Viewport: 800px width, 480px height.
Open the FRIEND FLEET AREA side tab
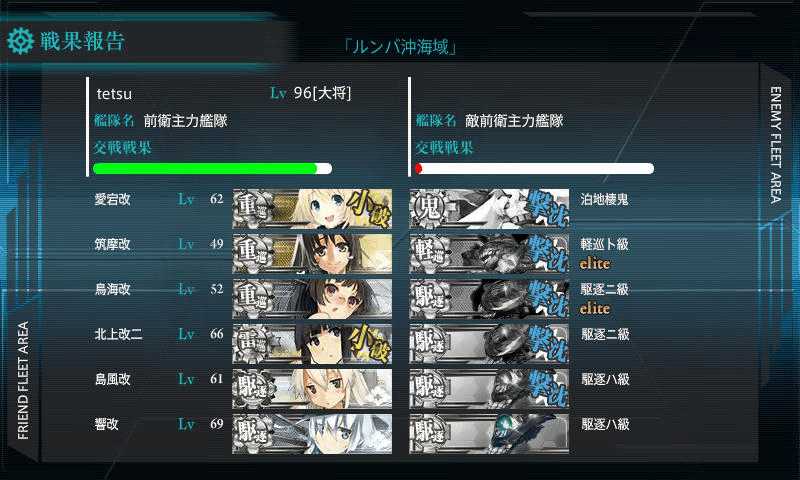pyautogui.click(x=23, y=380)
